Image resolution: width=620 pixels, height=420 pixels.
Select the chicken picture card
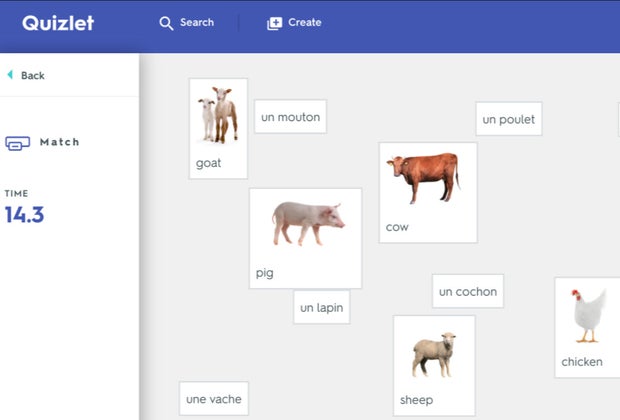coord(588,327)
